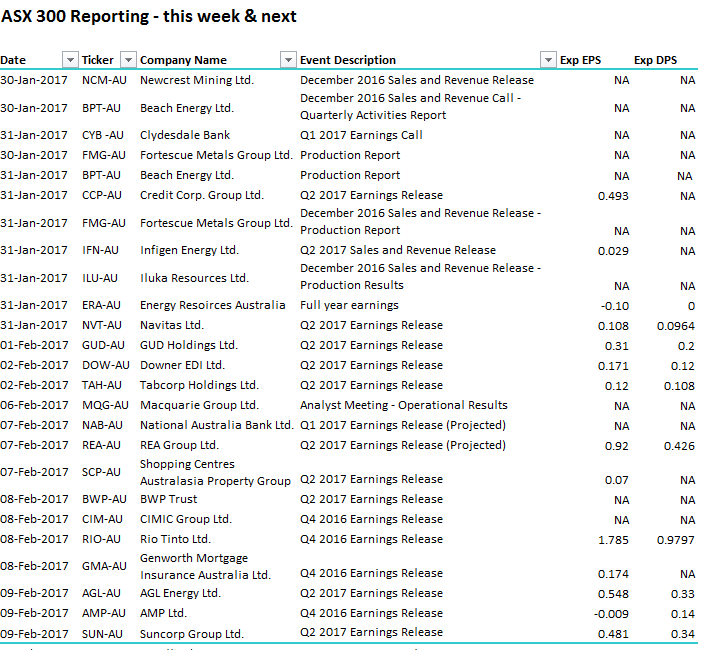
Task: Click the REA Group Ltd. cell
Action: pyautogui.click(x=179, y=445)
